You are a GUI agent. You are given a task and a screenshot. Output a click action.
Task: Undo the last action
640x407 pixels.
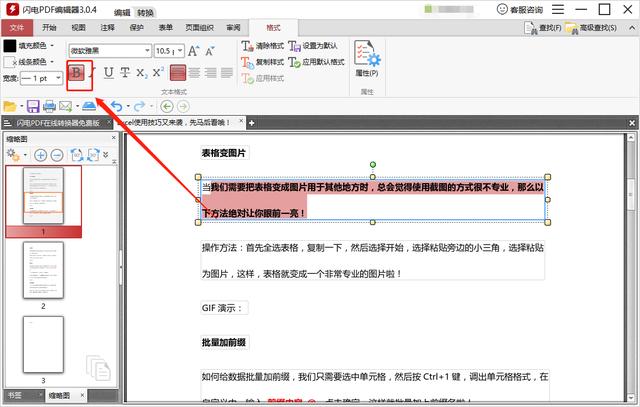click(x=117, y=107)
